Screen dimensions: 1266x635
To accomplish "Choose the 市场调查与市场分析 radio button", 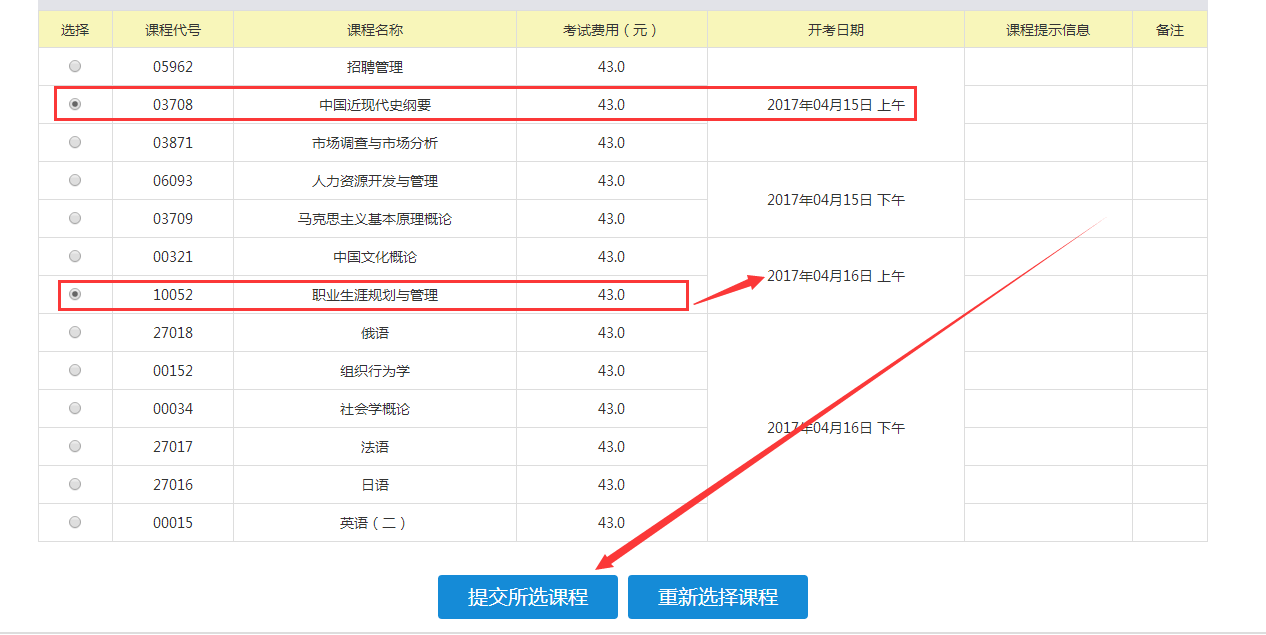I will coord(75,142).
